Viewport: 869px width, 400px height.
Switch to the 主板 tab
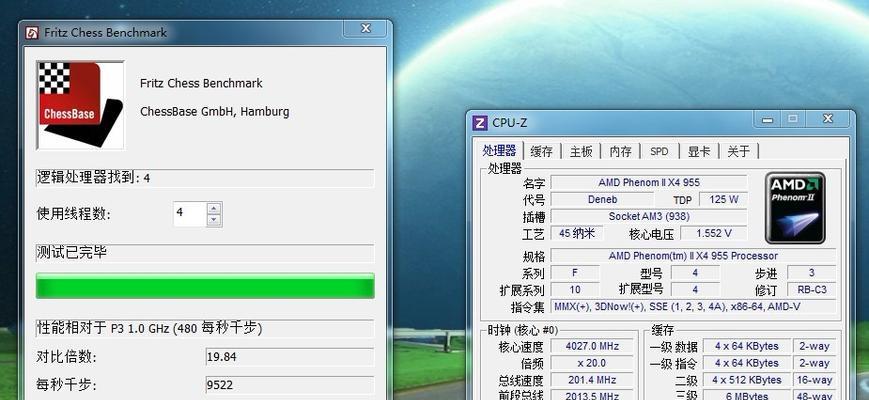[x=581, y=152]
